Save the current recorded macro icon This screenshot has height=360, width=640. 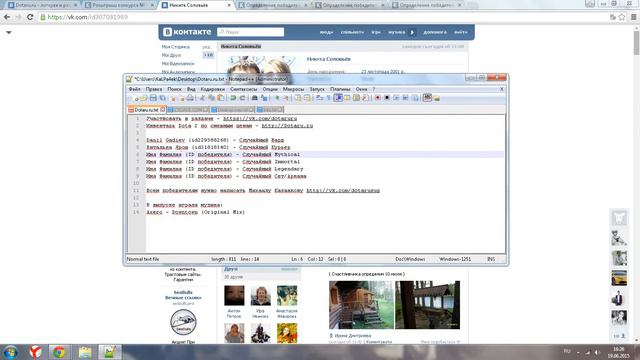[x=415, y=98]
